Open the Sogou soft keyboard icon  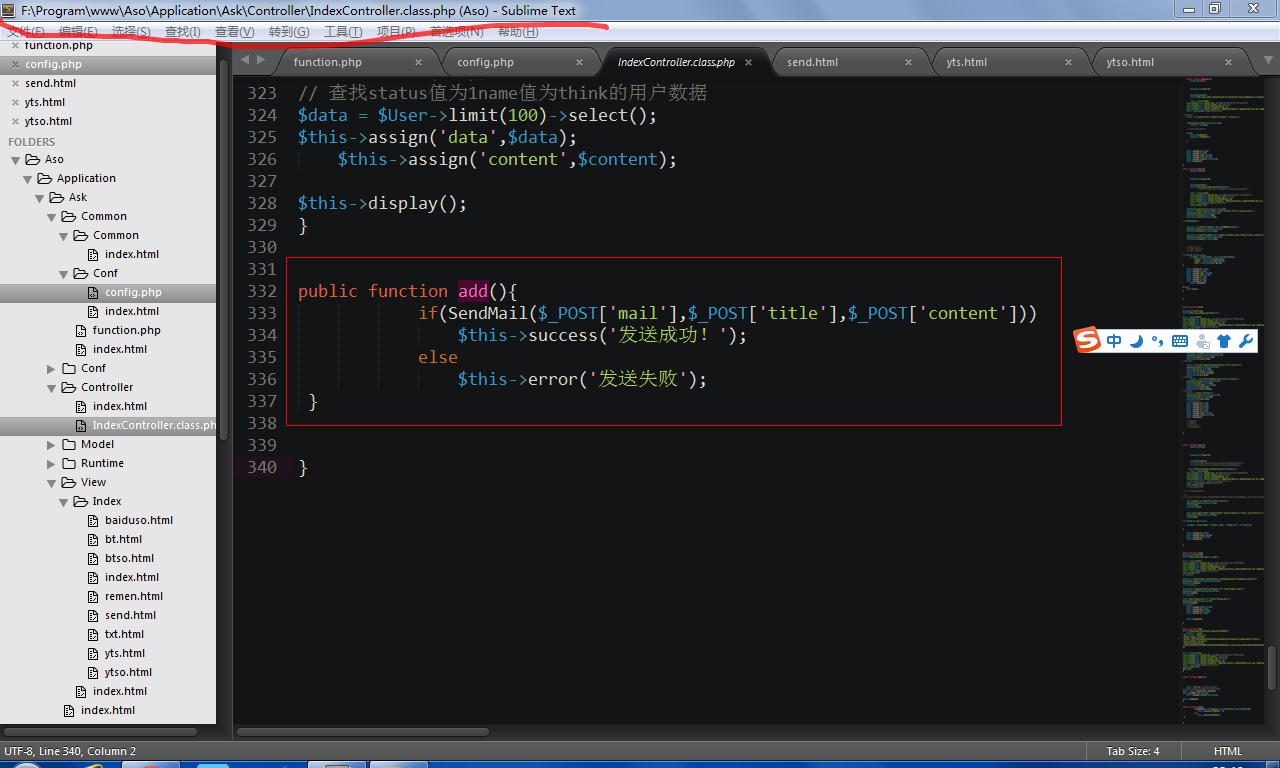[x=1180, y=341]
